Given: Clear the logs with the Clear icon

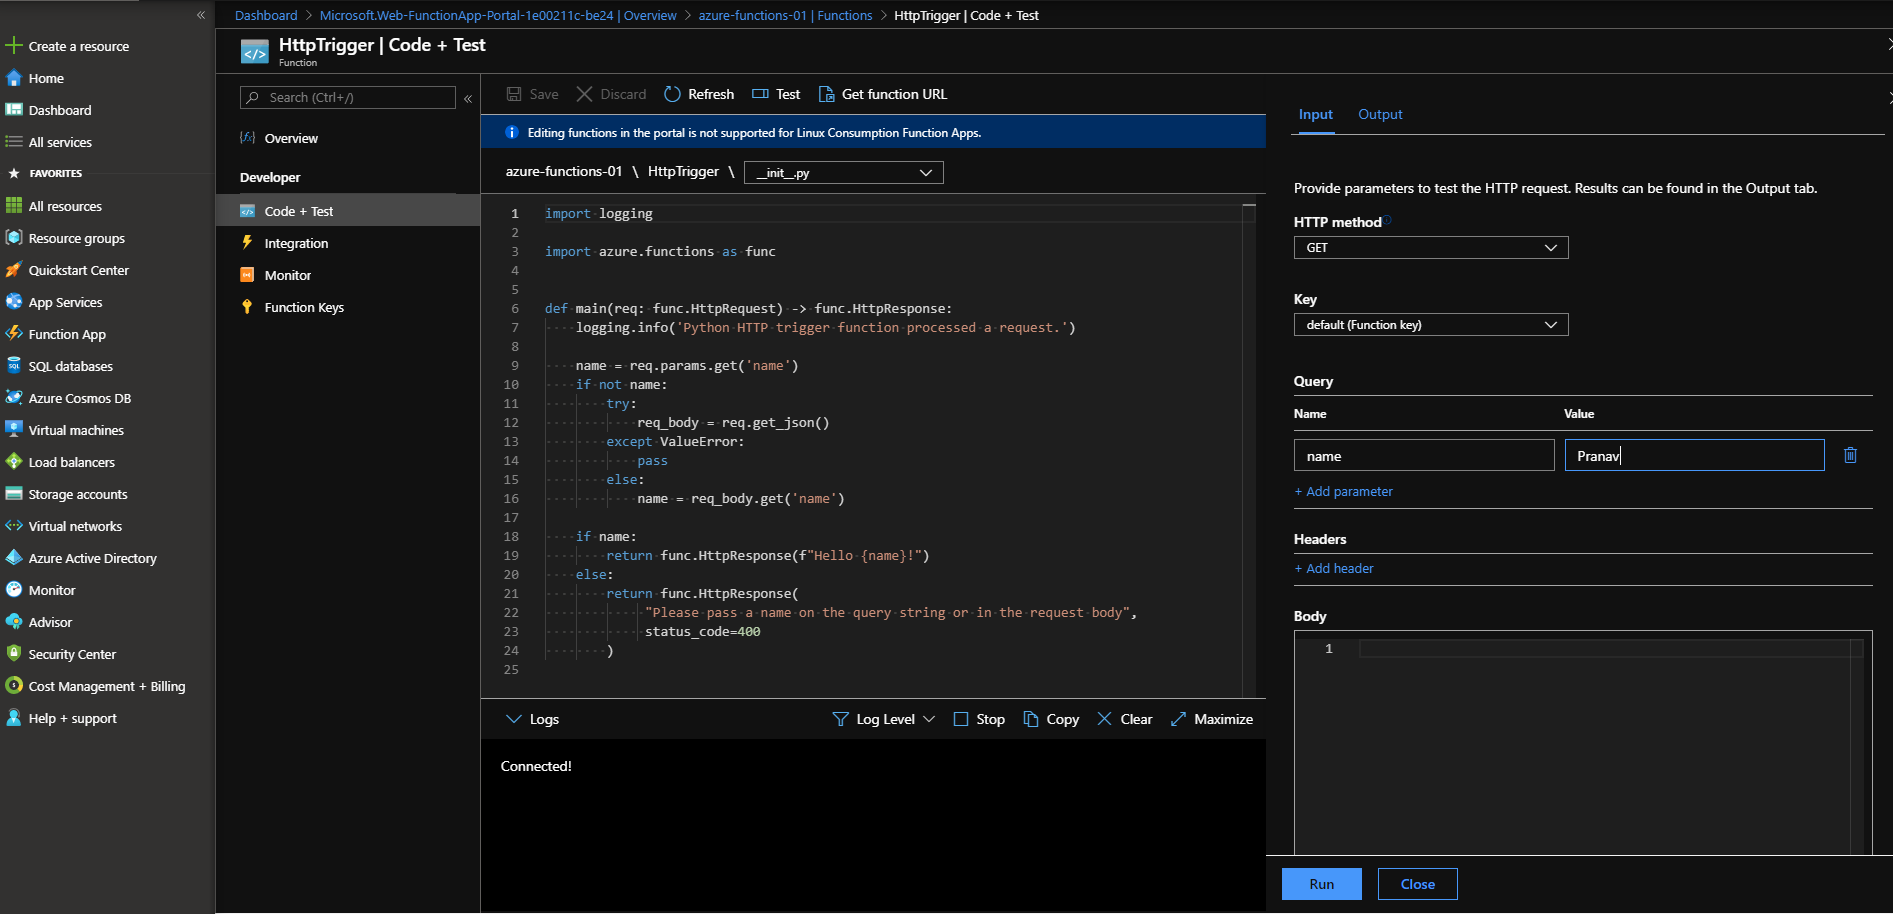Looking at the screenshot, I should 1104,718.
